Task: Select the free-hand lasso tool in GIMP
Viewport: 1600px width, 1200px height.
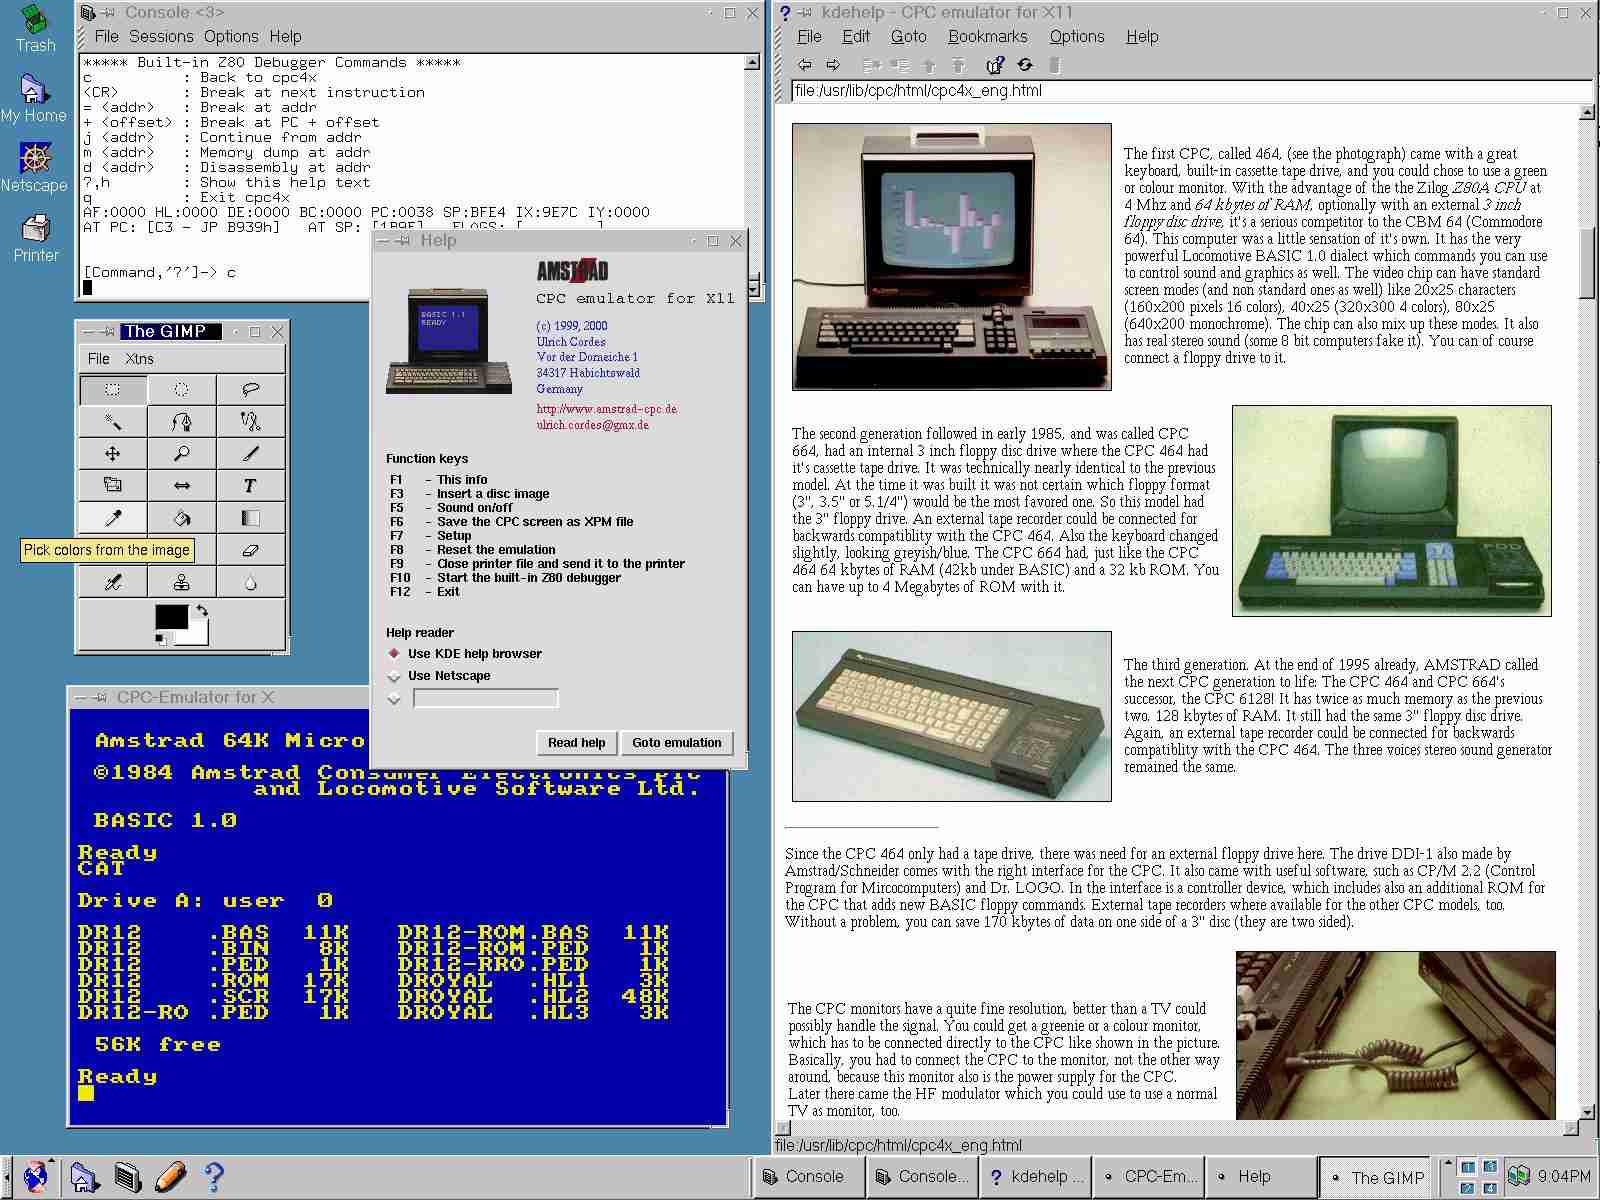Action: click(250, 389)
